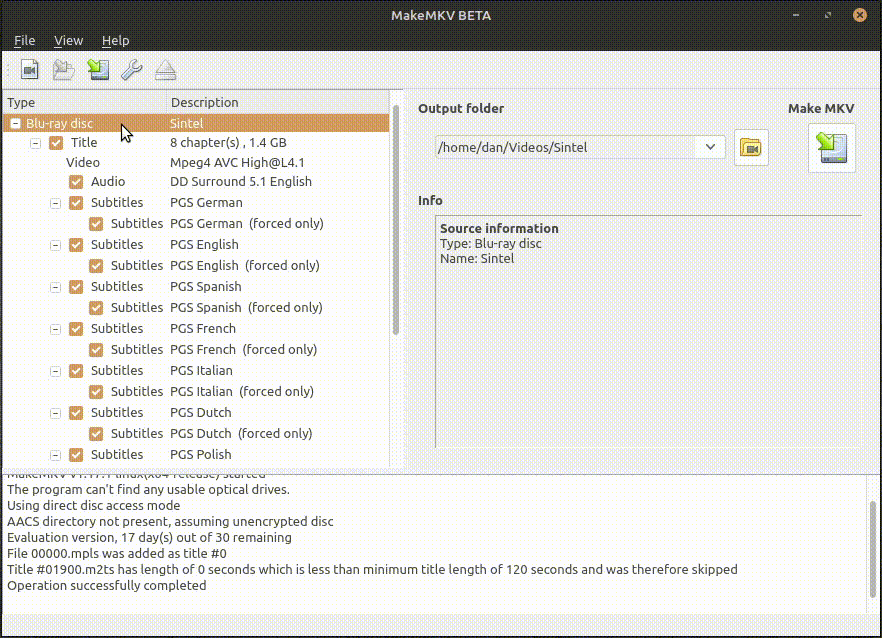The image size is (882, 638).
Task: Collapse the PGS Italian subtitles node
Action: pos(55,371)
